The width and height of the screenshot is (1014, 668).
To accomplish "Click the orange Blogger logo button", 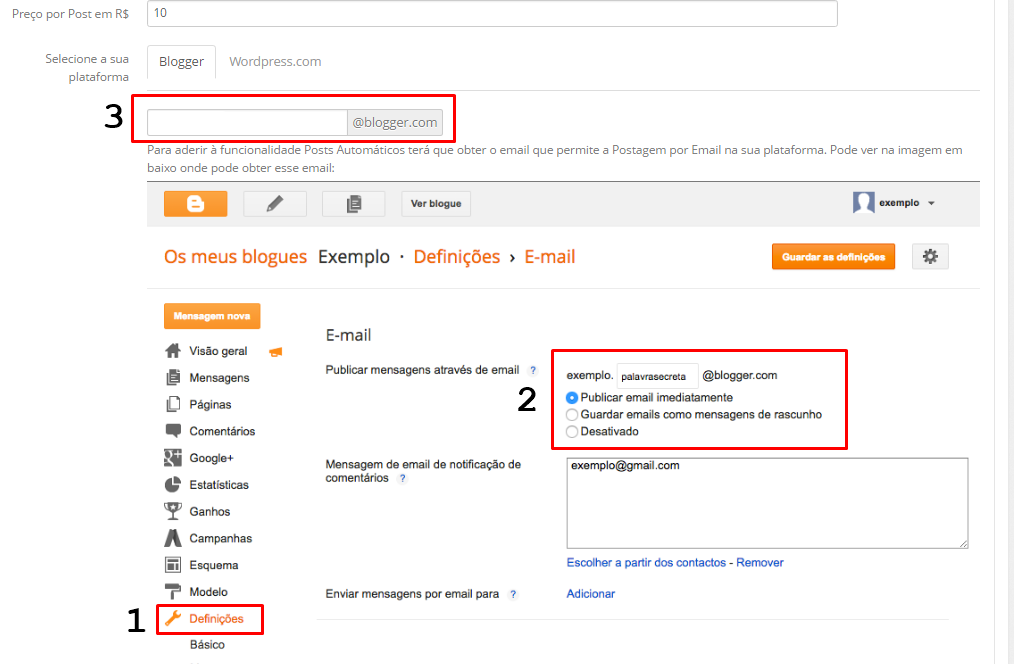I will pyautogui.click(x=195, y=204).
